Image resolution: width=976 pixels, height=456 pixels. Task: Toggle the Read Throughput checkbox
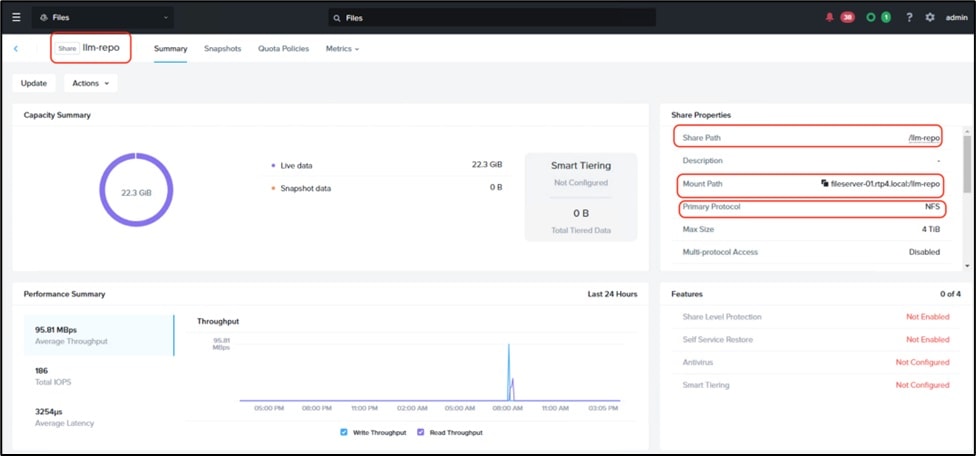coord(421,432)
